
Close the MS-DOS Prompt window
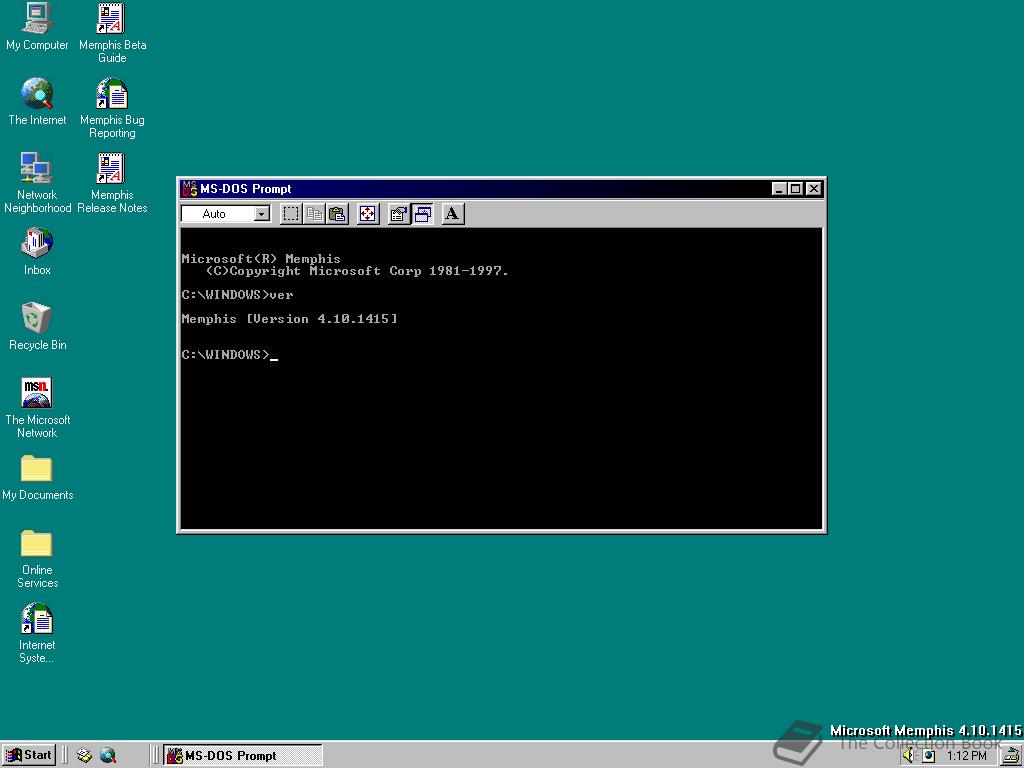[813, 189]
